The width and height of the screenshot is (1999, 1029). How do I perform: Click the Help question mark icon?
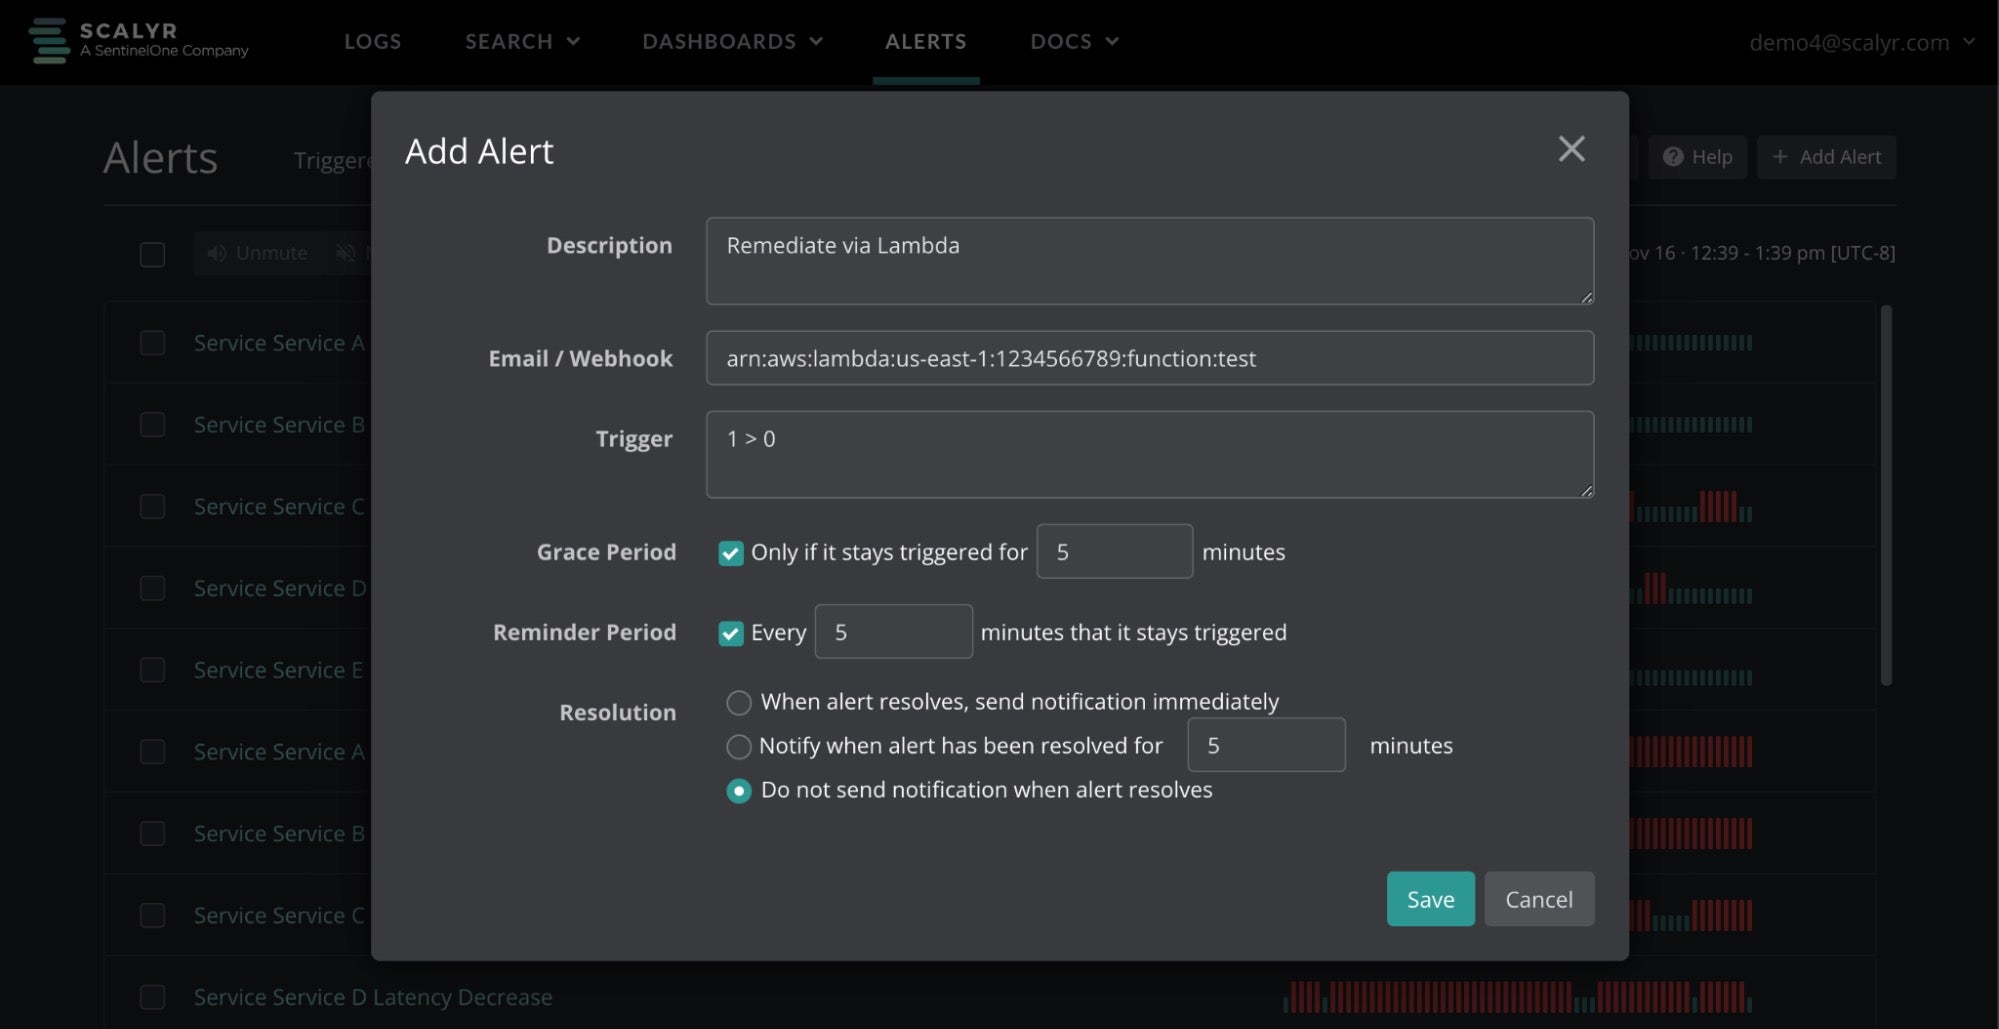click(x=1672, y=157)
